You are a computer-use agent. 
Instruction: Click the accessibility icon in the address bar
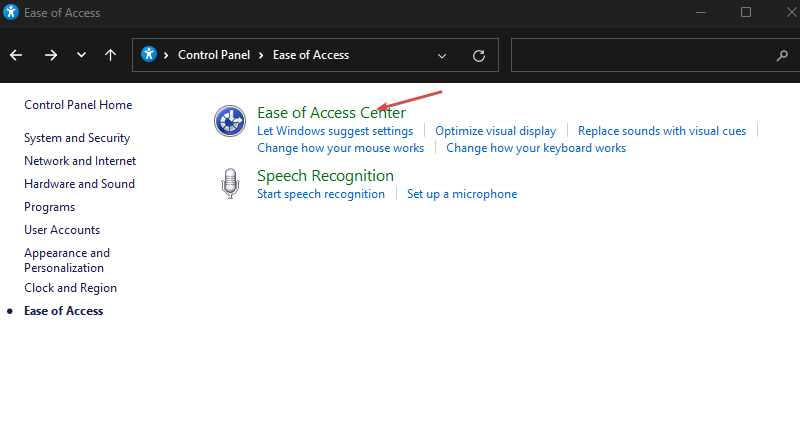148,54
